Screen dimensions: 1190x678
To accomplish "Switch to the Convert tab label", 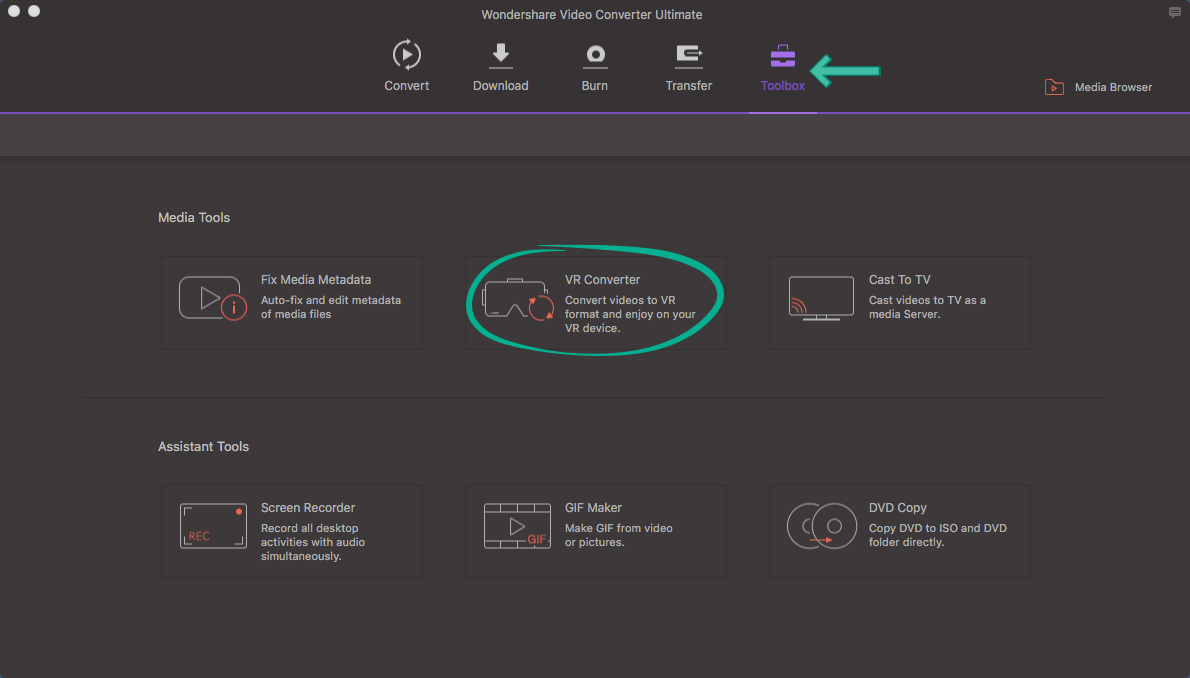I will tap(407, 86).
